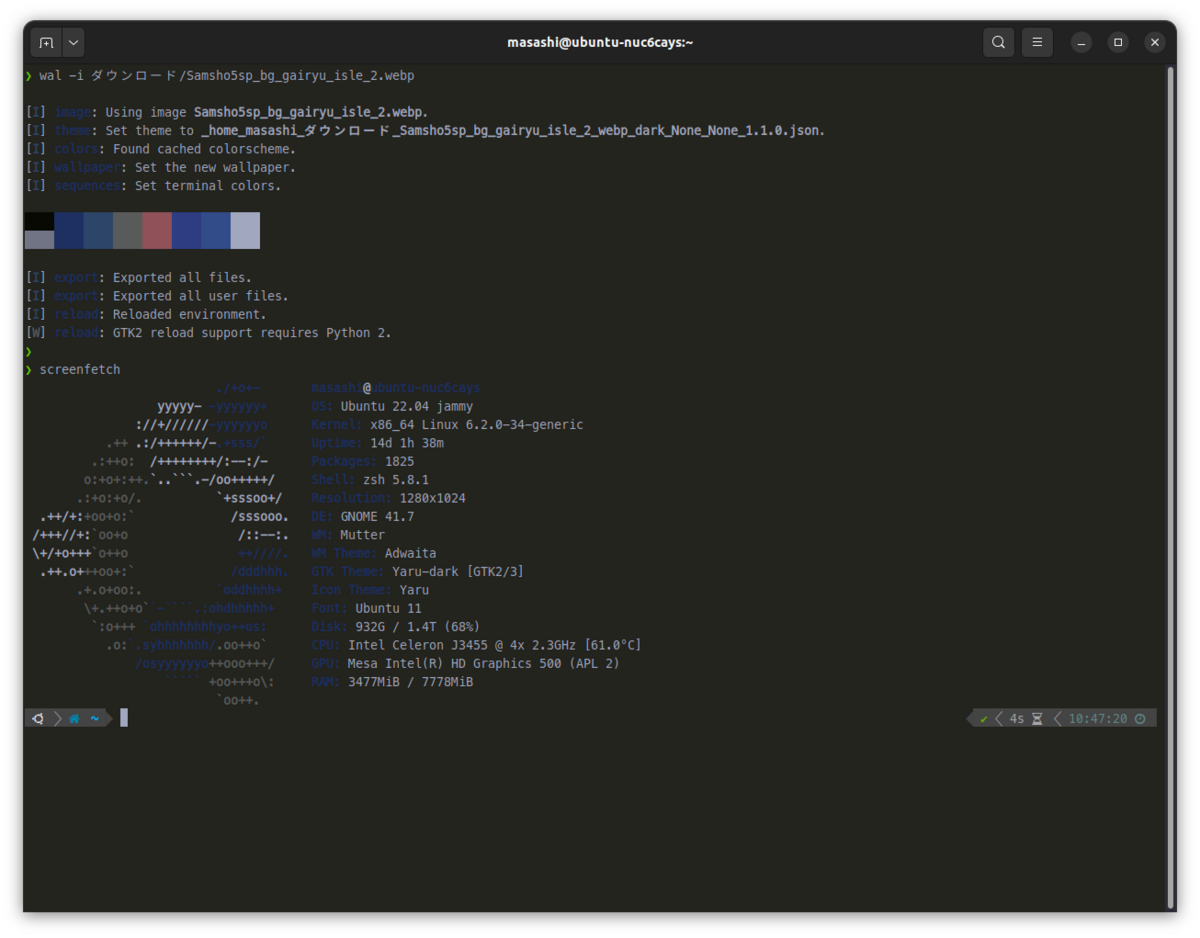Click the window title masashi@ubuntu-nuc6cays:~
This screenshot has height=938, width=1200.
coord(600,43)
